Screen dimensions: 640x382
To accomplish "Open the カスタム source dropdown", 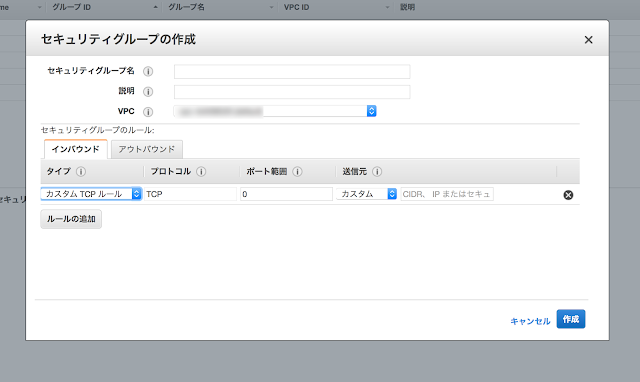I will click(x=367, y=194).
